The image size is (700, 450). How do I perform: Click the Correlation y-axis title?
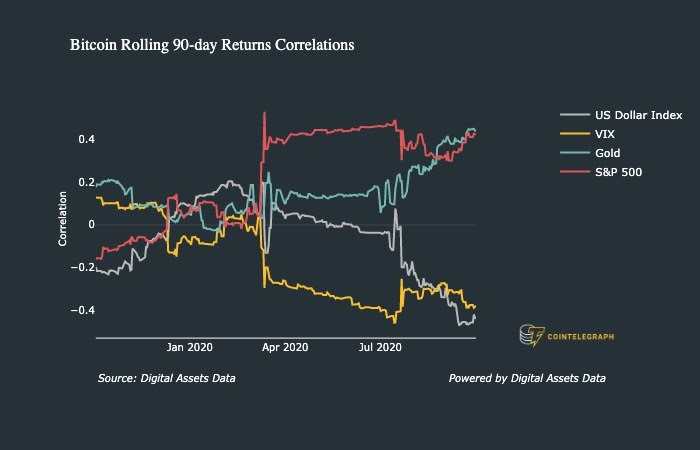pos(62,219)
